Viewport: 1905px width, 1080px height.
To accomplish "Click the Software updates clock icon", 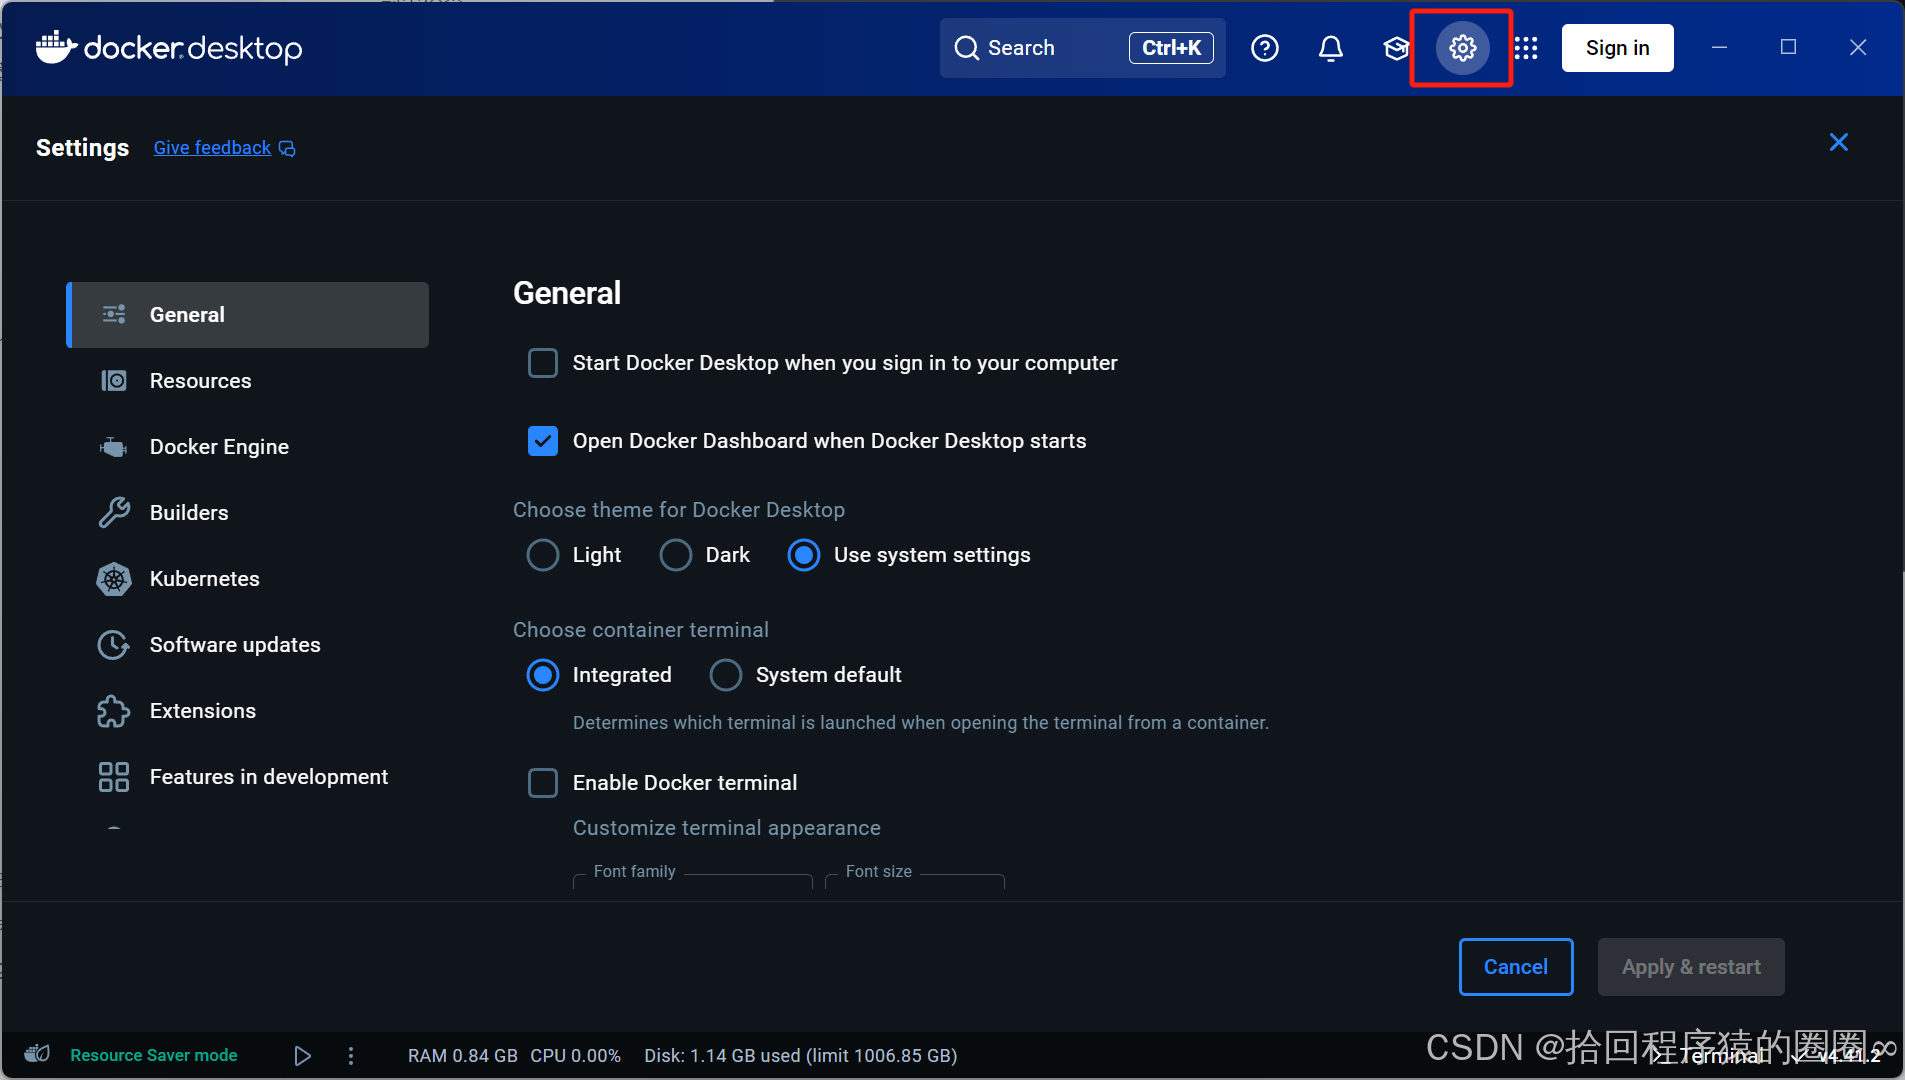I will (114, 645).
